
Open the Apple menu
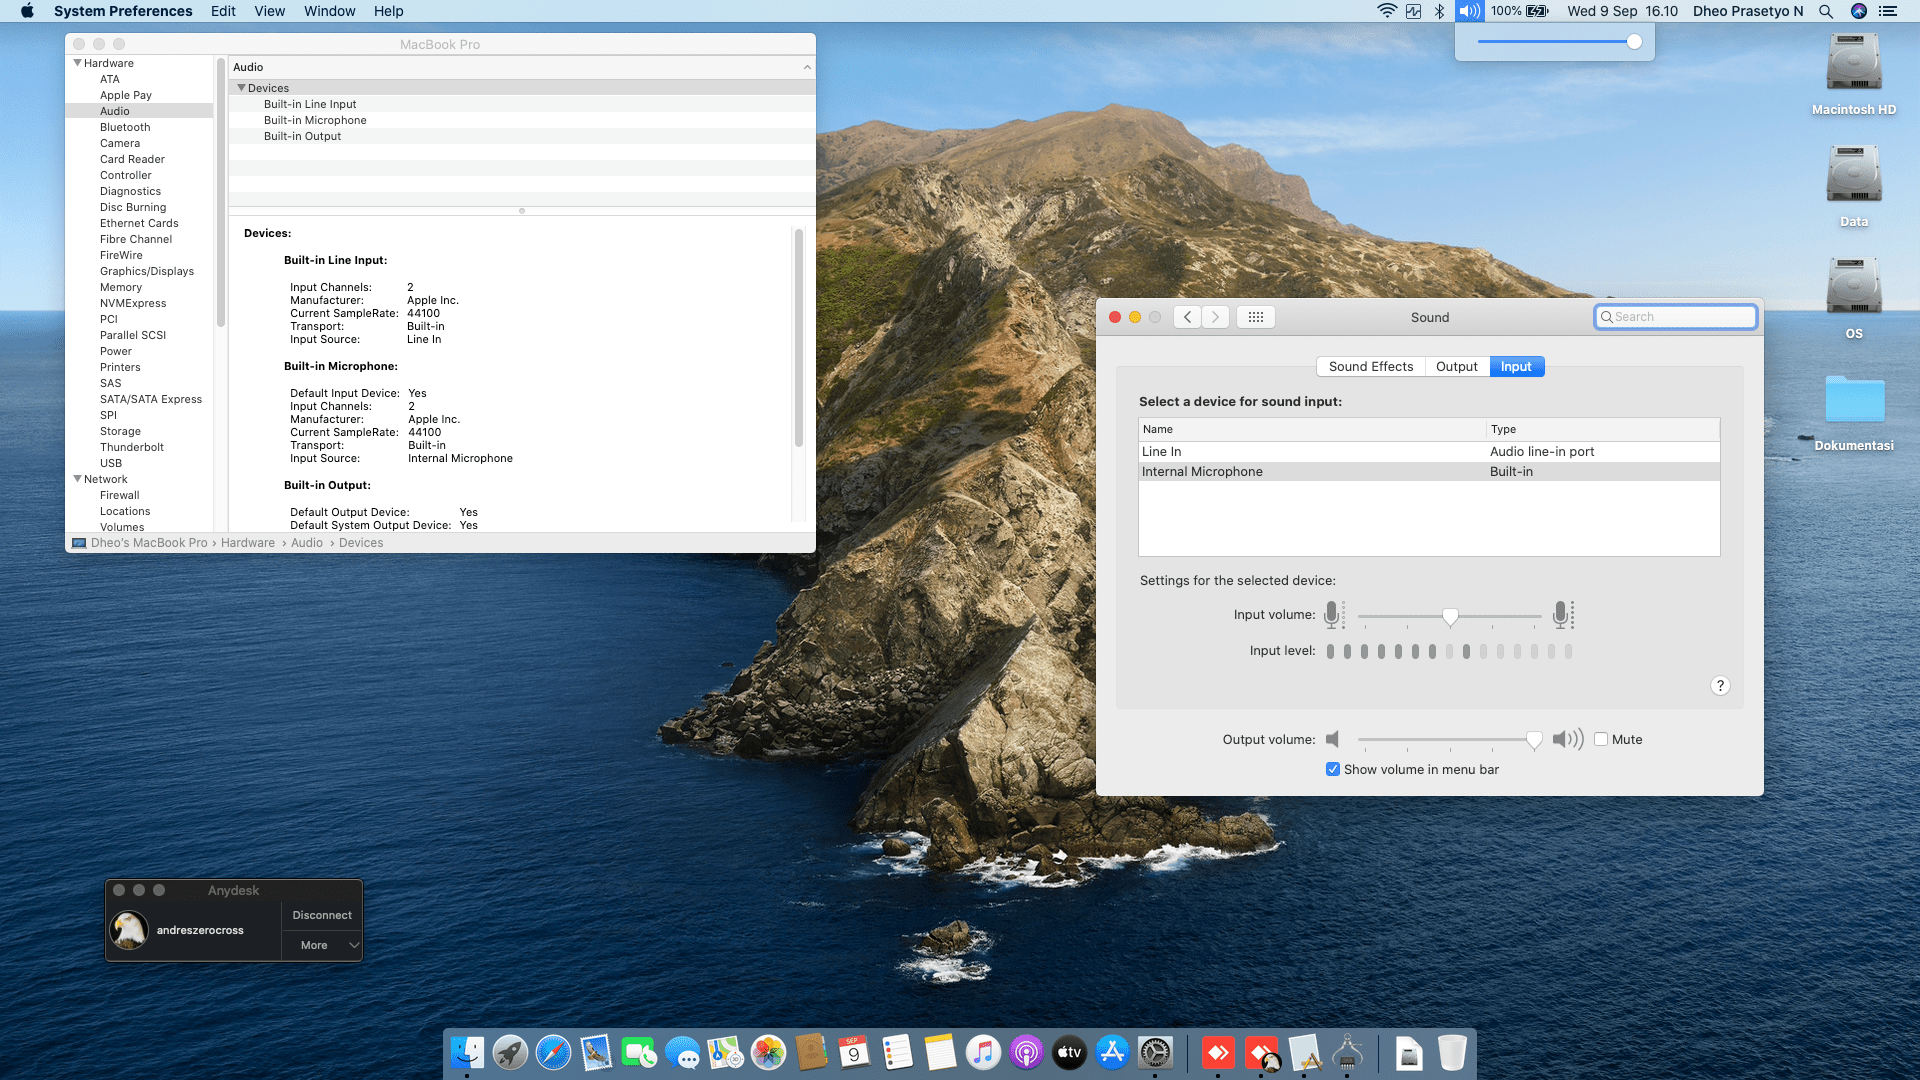(x=27, y=11)
